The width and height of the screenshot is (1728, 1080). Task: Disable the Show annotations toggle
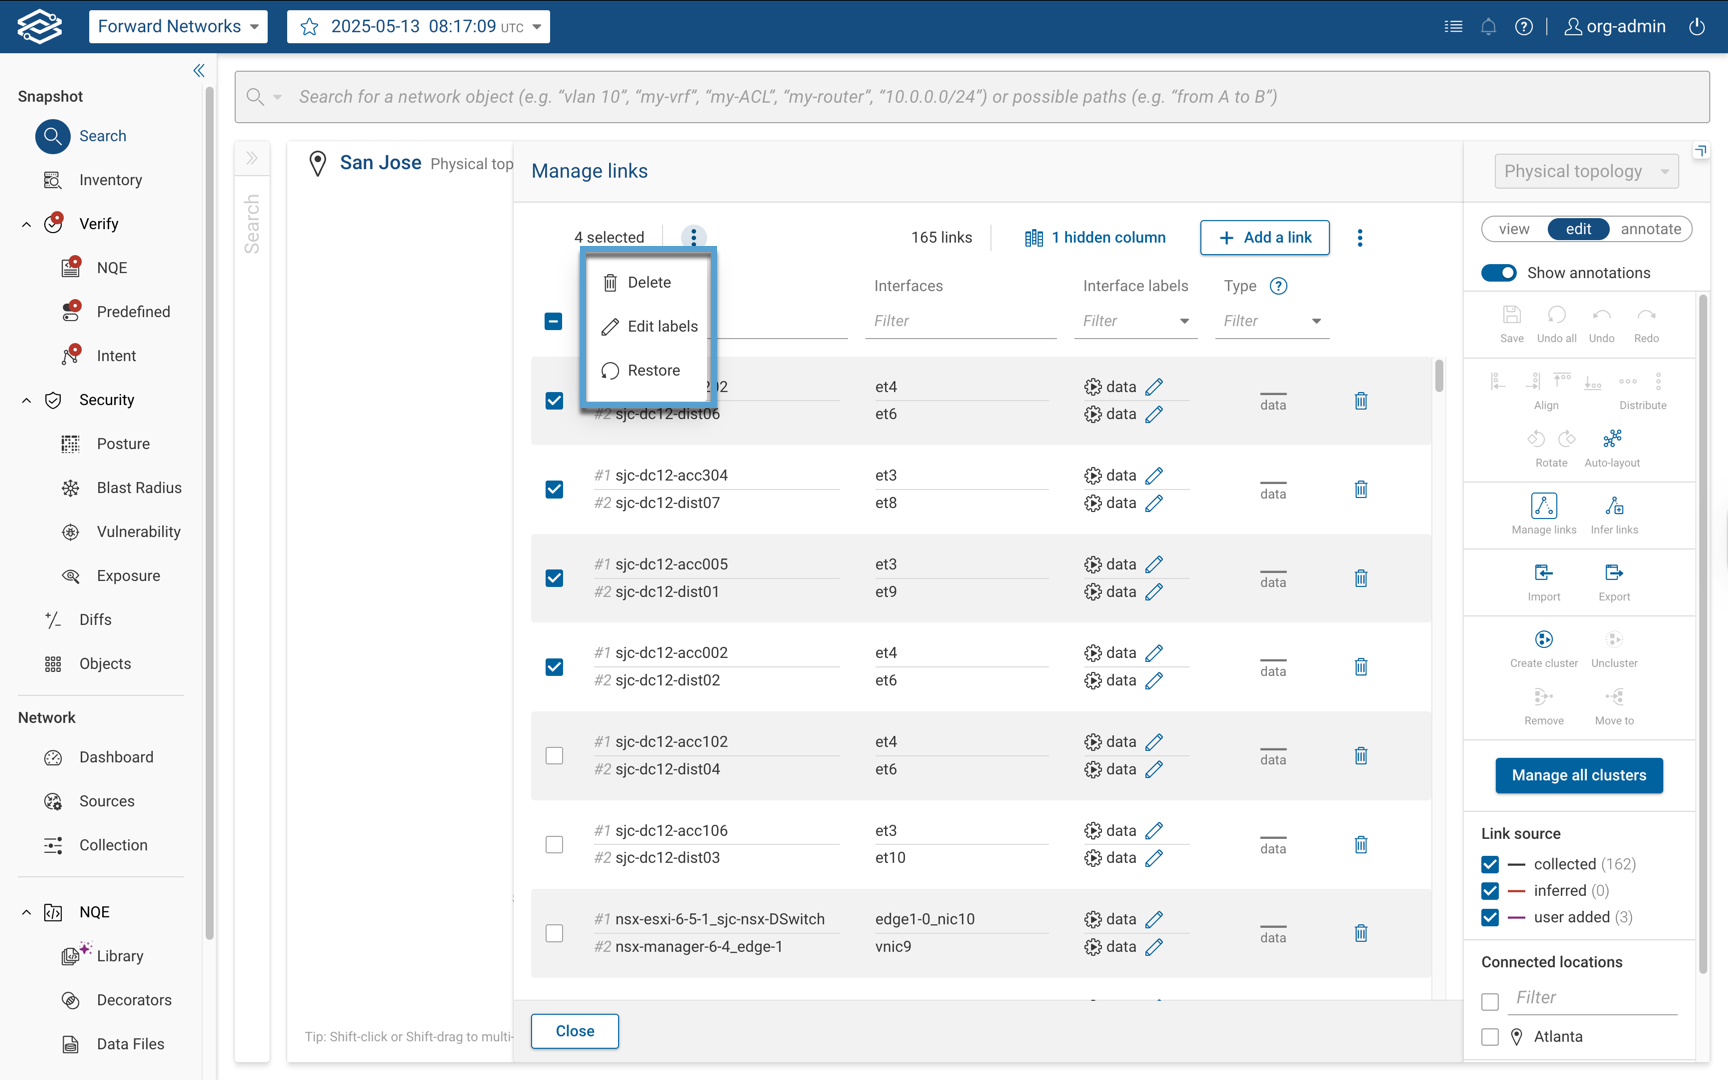tap(1499, 272)
